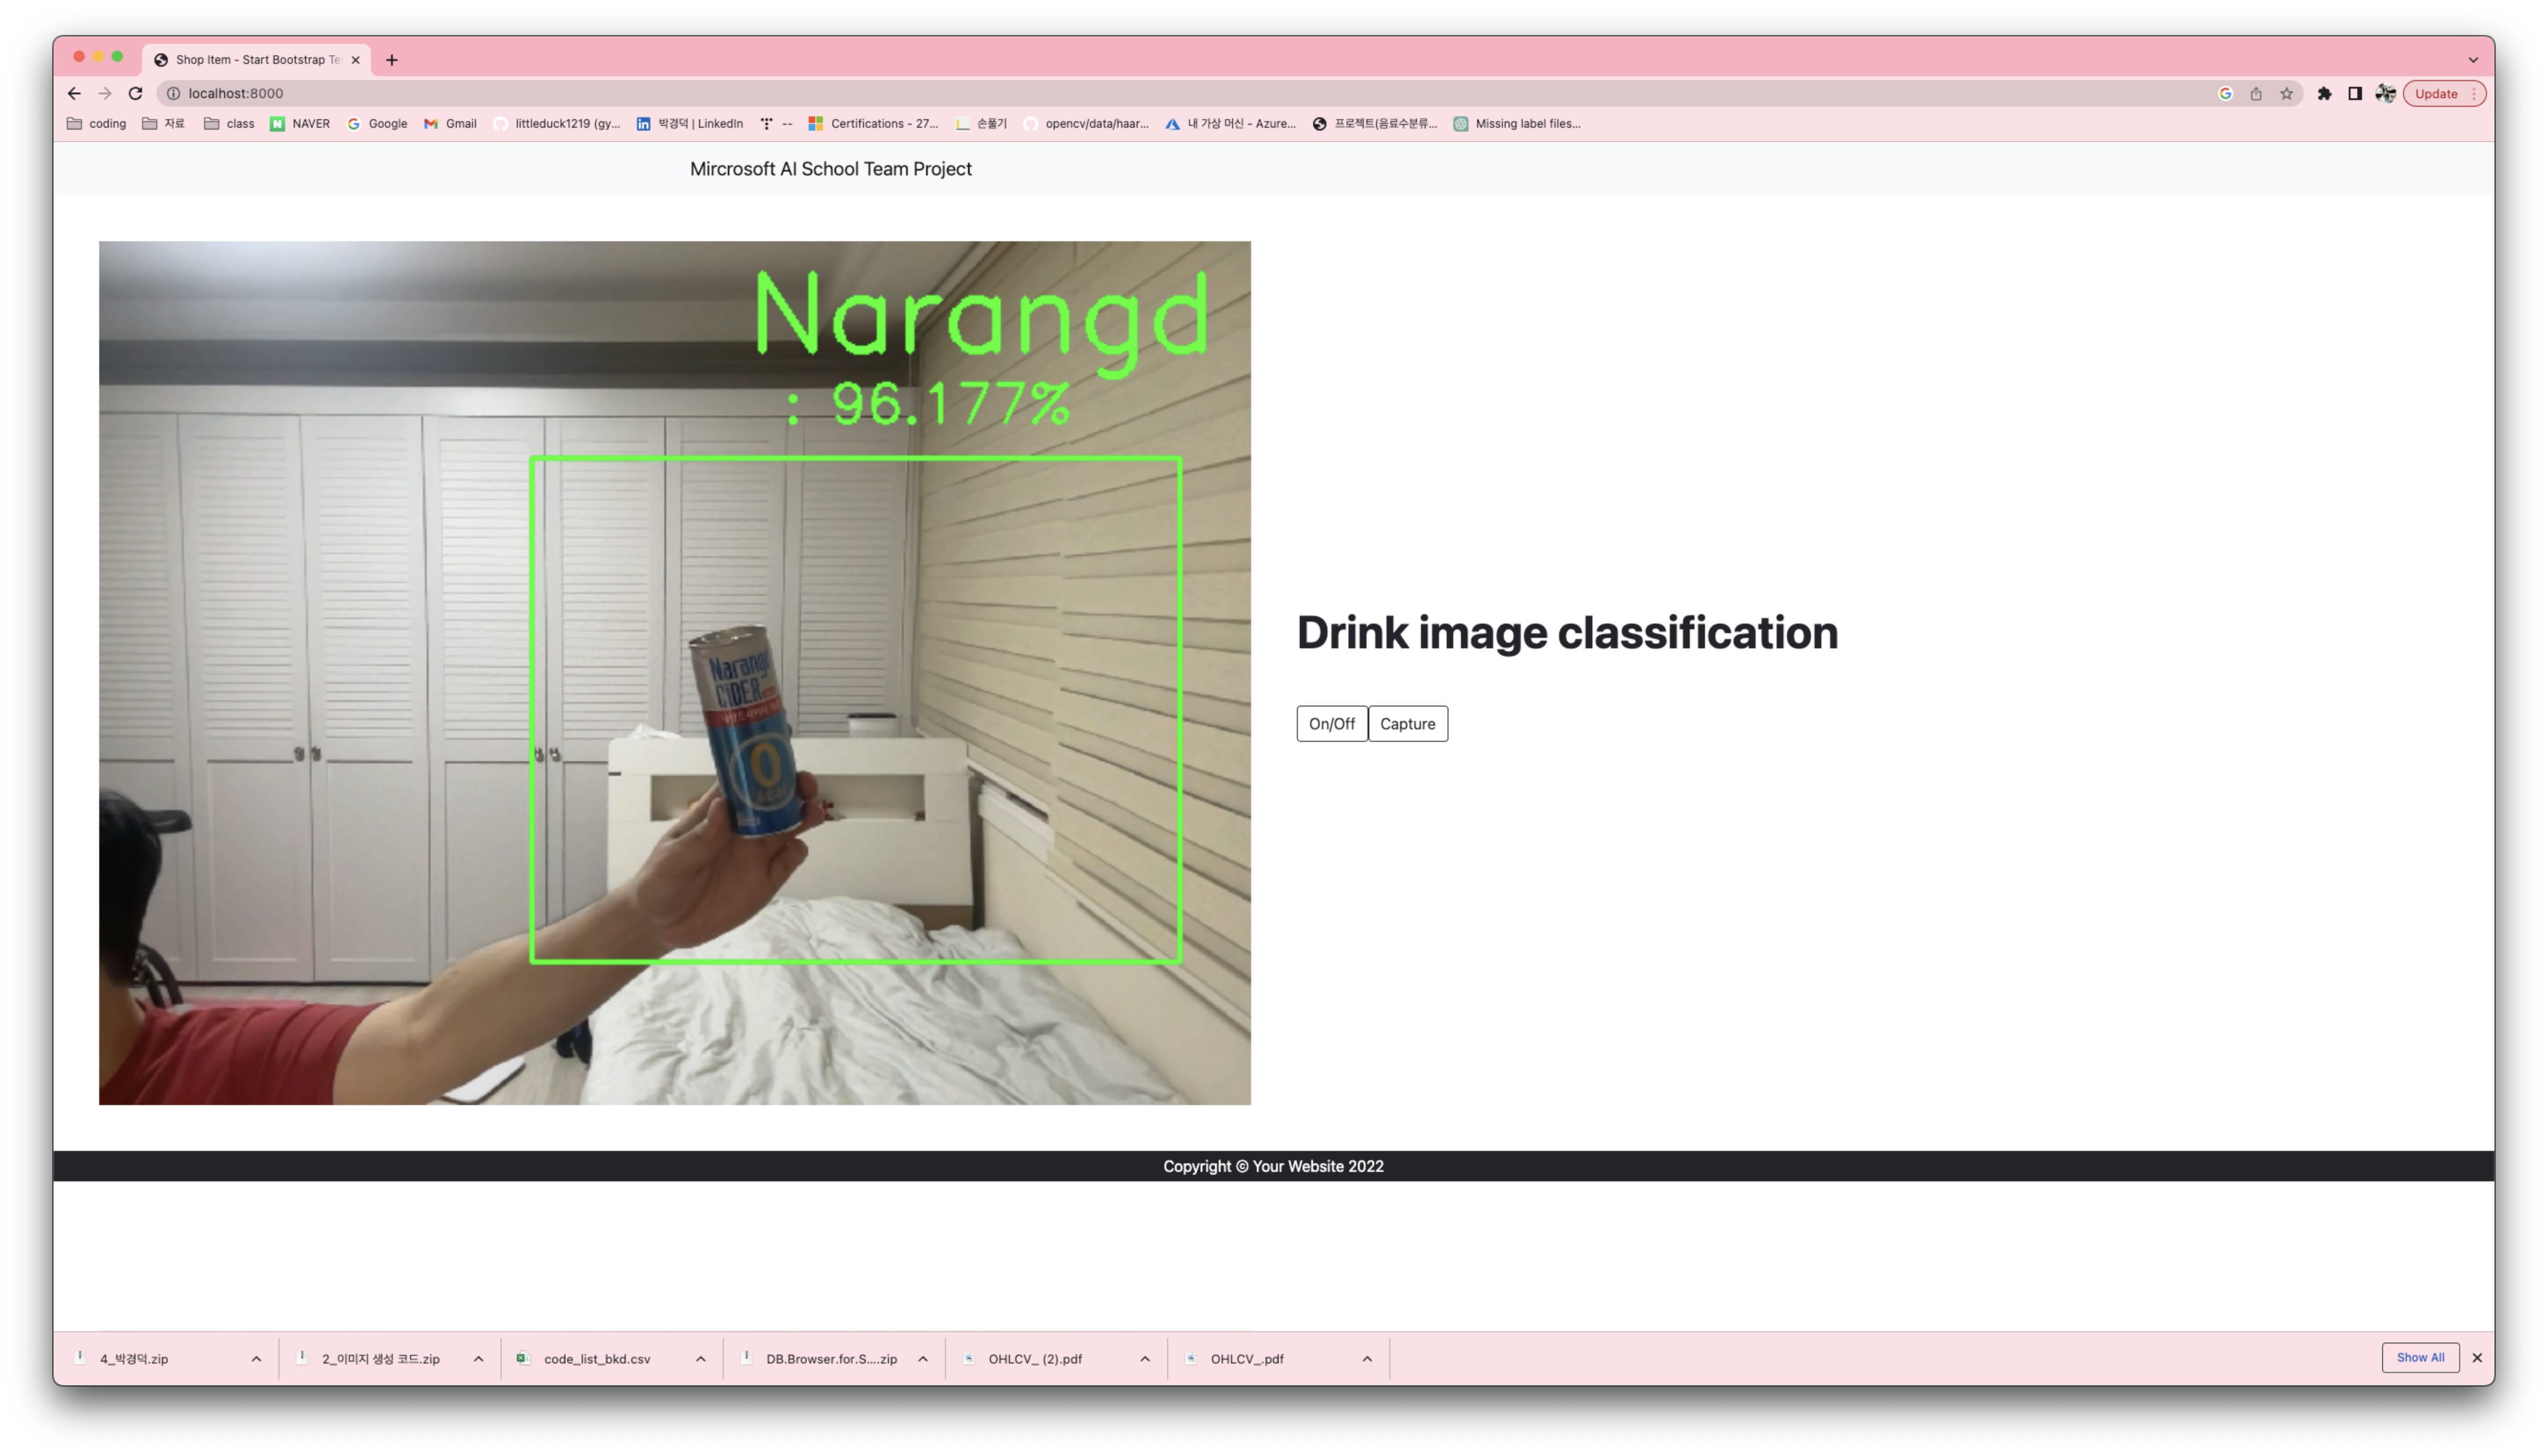Image resolution: width=2548 pixels, height=1456 pixels.
Task: Open the 박경덕 LinkedIn bookmark
Action: coord(690,124)
